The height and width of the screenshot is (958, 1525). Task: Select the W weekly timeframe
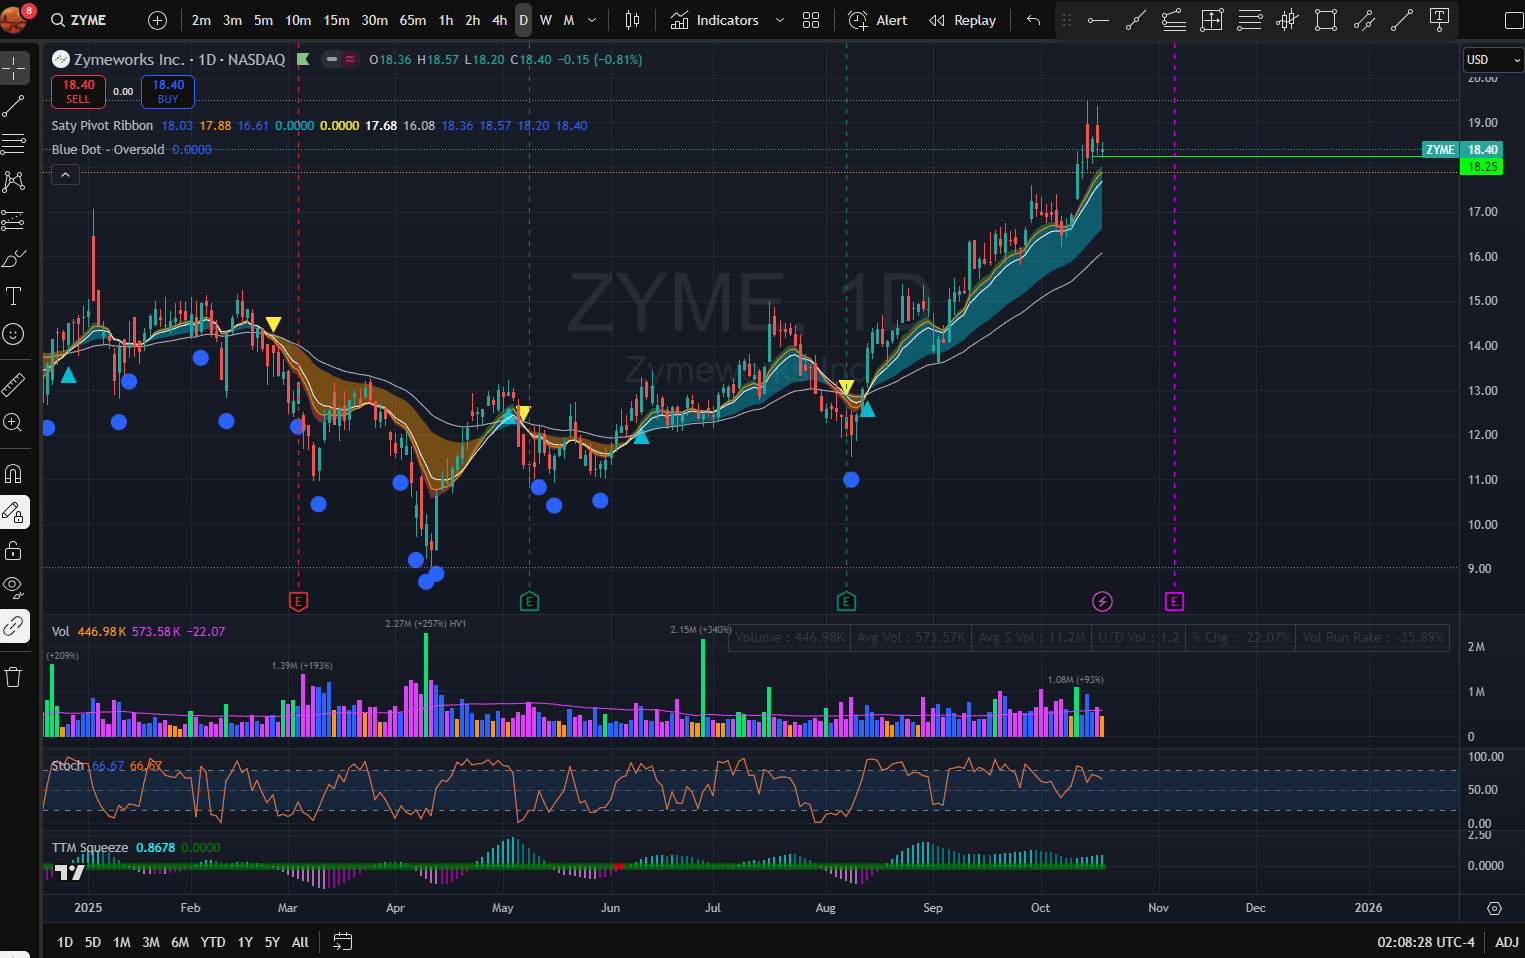click(546, 20)
